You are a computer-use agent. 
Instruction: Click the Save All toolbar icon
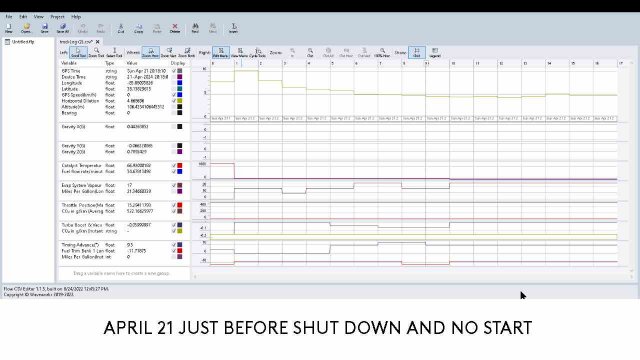pos(62,28)
